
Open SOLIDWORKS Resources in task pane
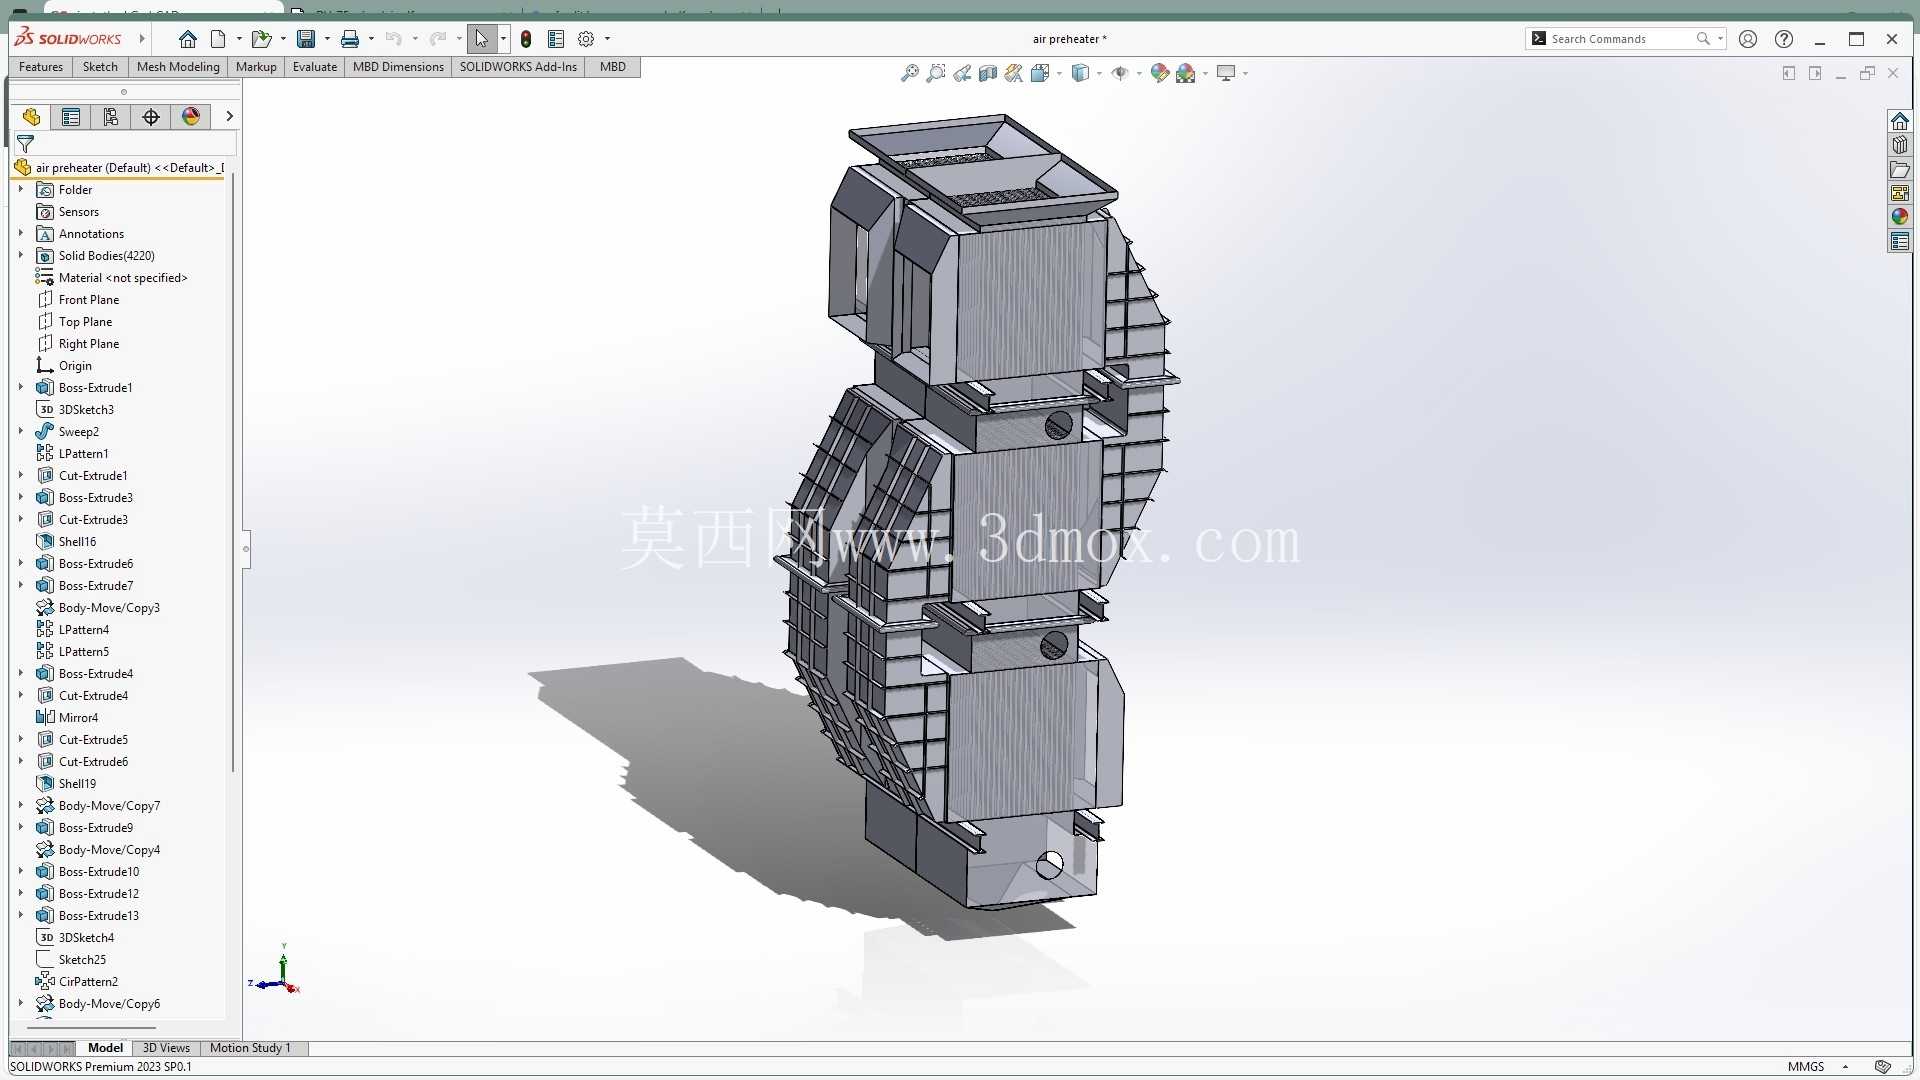click(1899, 121)
